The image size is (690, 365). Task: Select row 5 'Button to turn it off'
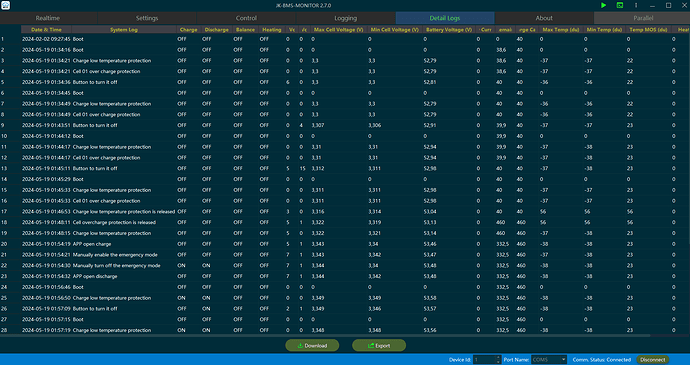tap(345, 82)
